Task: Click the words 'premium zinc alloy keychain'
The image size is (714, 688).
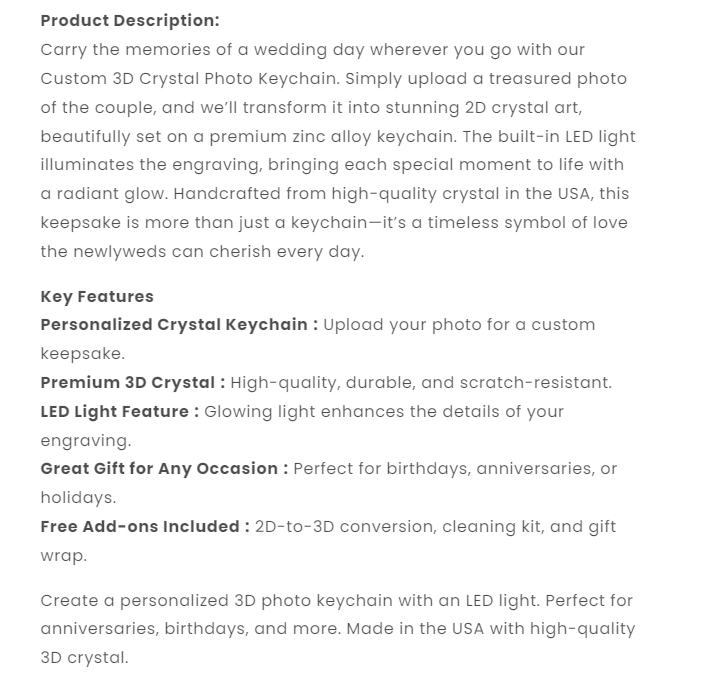Action: [331, 137]
